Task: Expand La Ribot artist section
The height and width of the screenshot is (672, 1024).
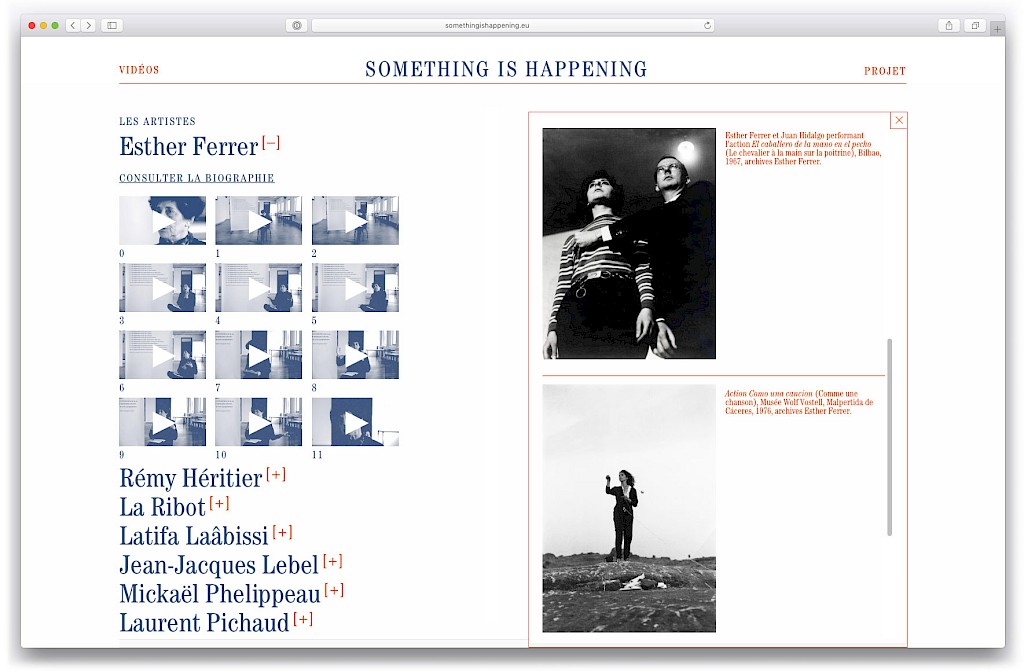Action: click(x=219, y=503)
